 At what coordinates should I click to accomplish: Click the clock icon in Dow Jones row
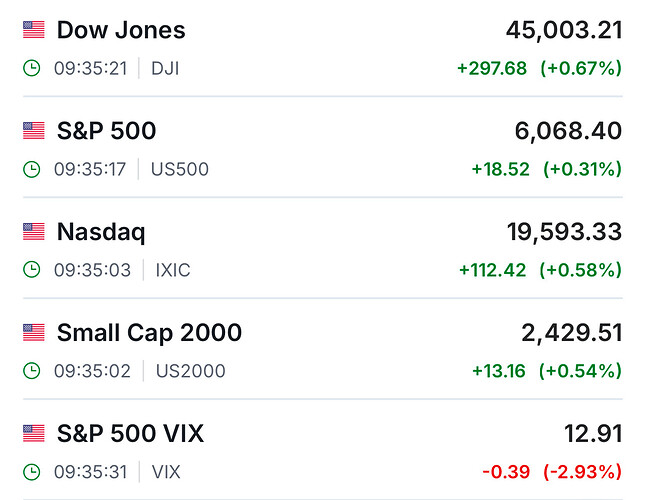33,68
